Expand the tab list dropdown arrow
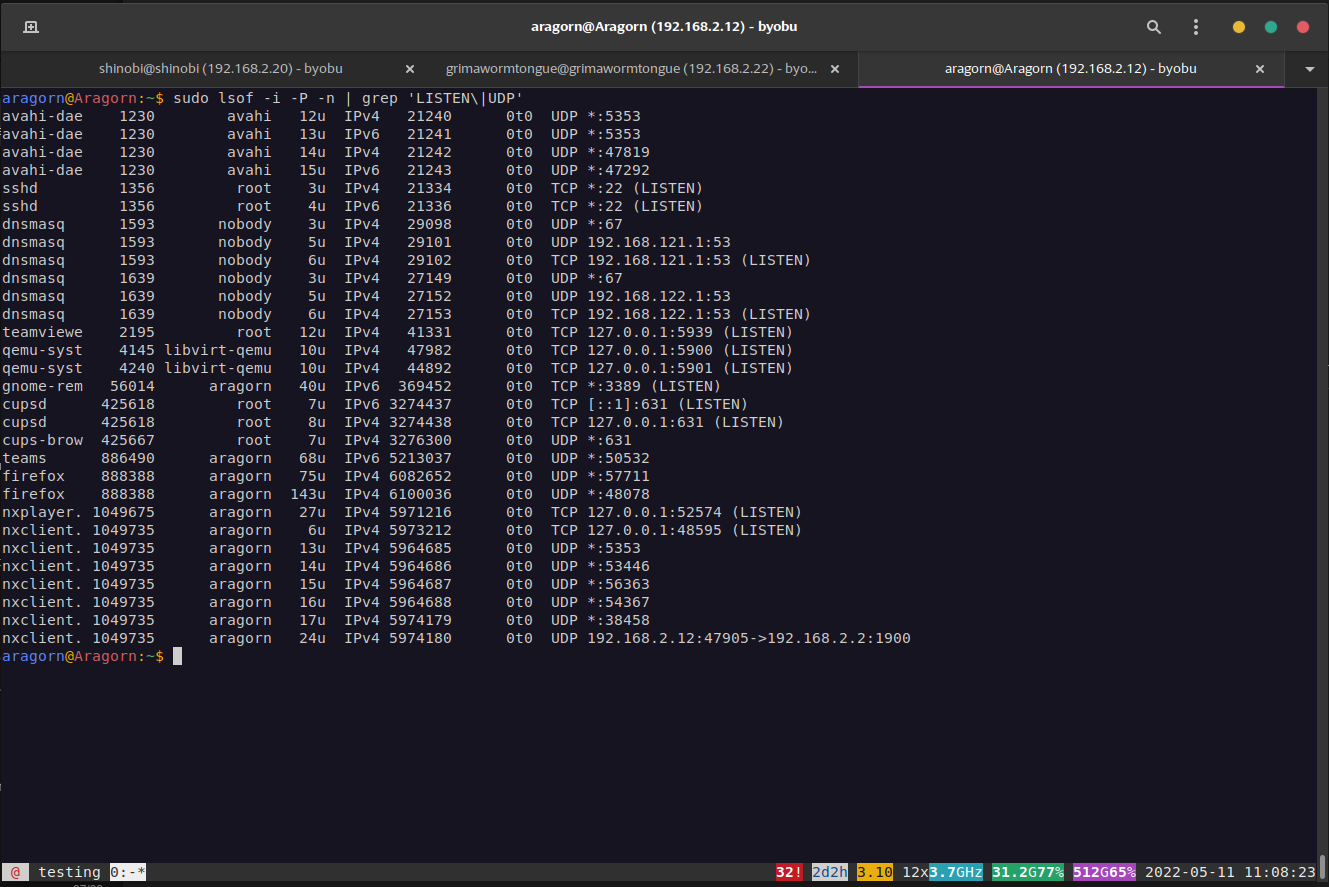 coord(1310,69)
